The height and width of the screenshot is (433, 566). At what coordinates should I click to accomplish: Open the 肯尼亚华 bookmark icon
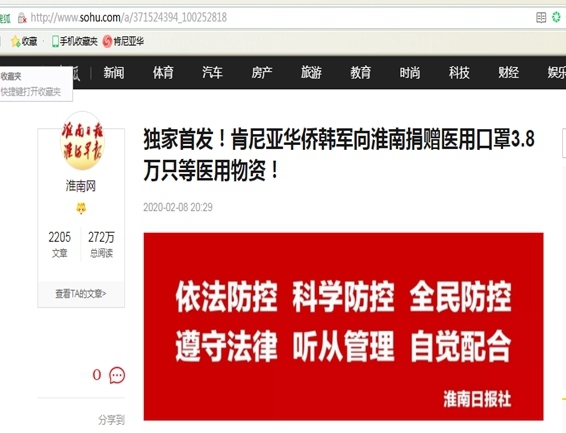click(x=107, y=41)
